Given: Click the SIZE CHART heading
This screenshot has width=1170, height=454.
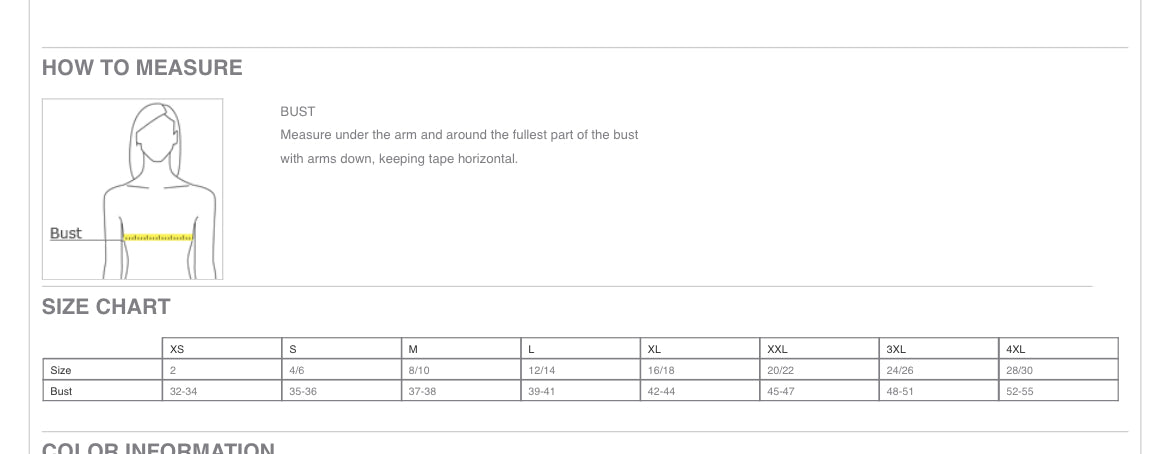Looking at the screenshot, I should coord(106,307).
